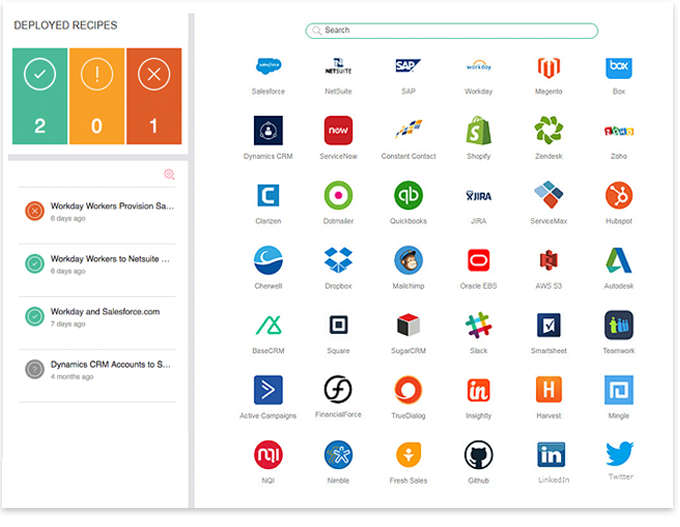Image resolution: width=680 pixels, height=527 pixels.
Task: Click the Autodesk connector icon
Action: coord(619,260)
